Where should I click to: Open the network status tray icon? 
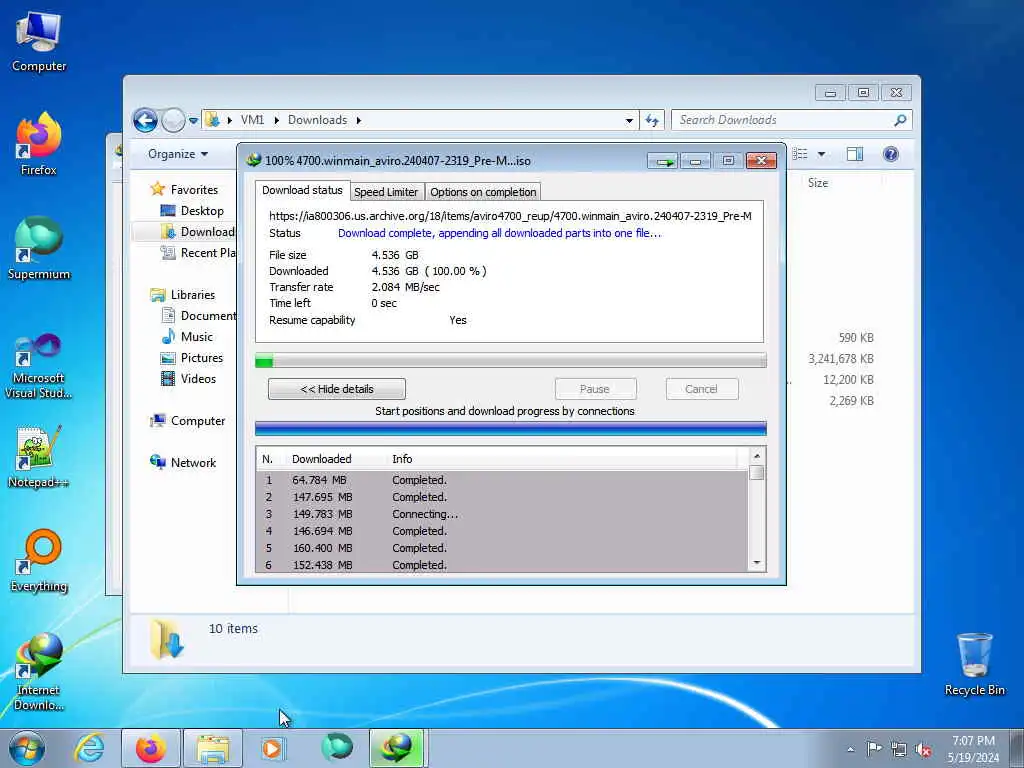[x=899, y=750]
